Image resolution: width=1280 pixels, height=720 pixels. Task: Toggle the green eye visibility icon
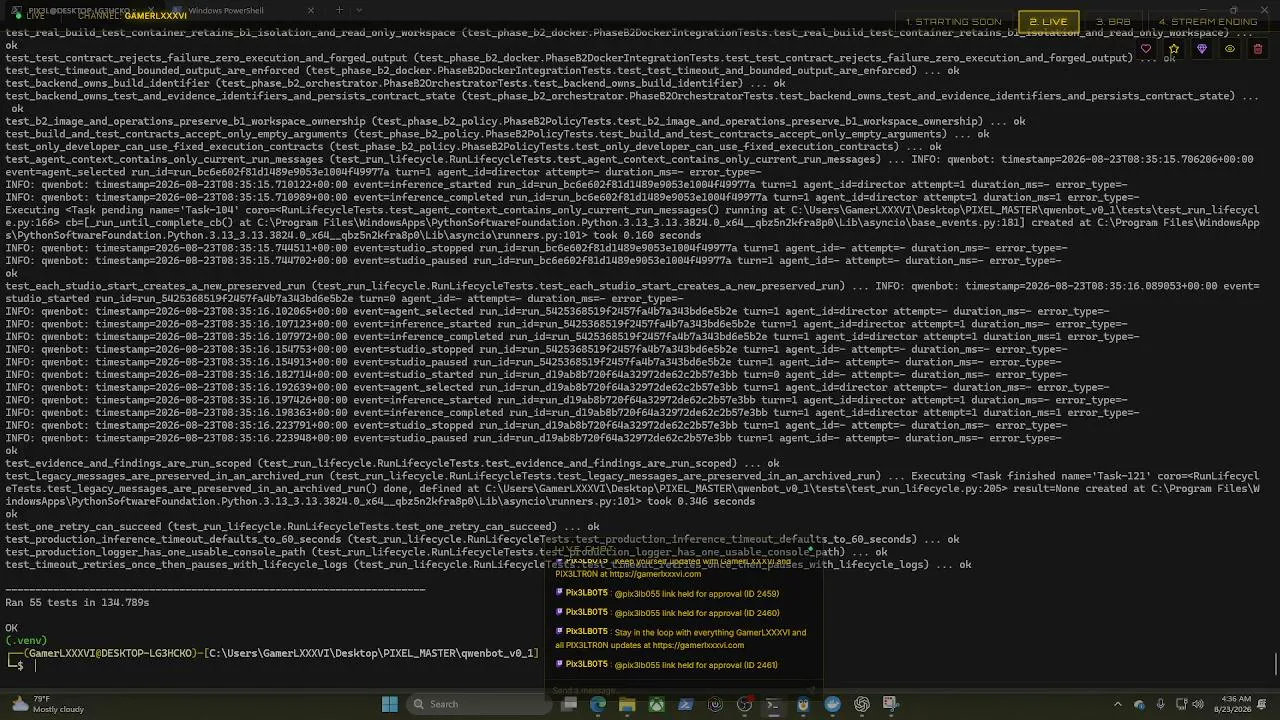tap(1230, 49)
